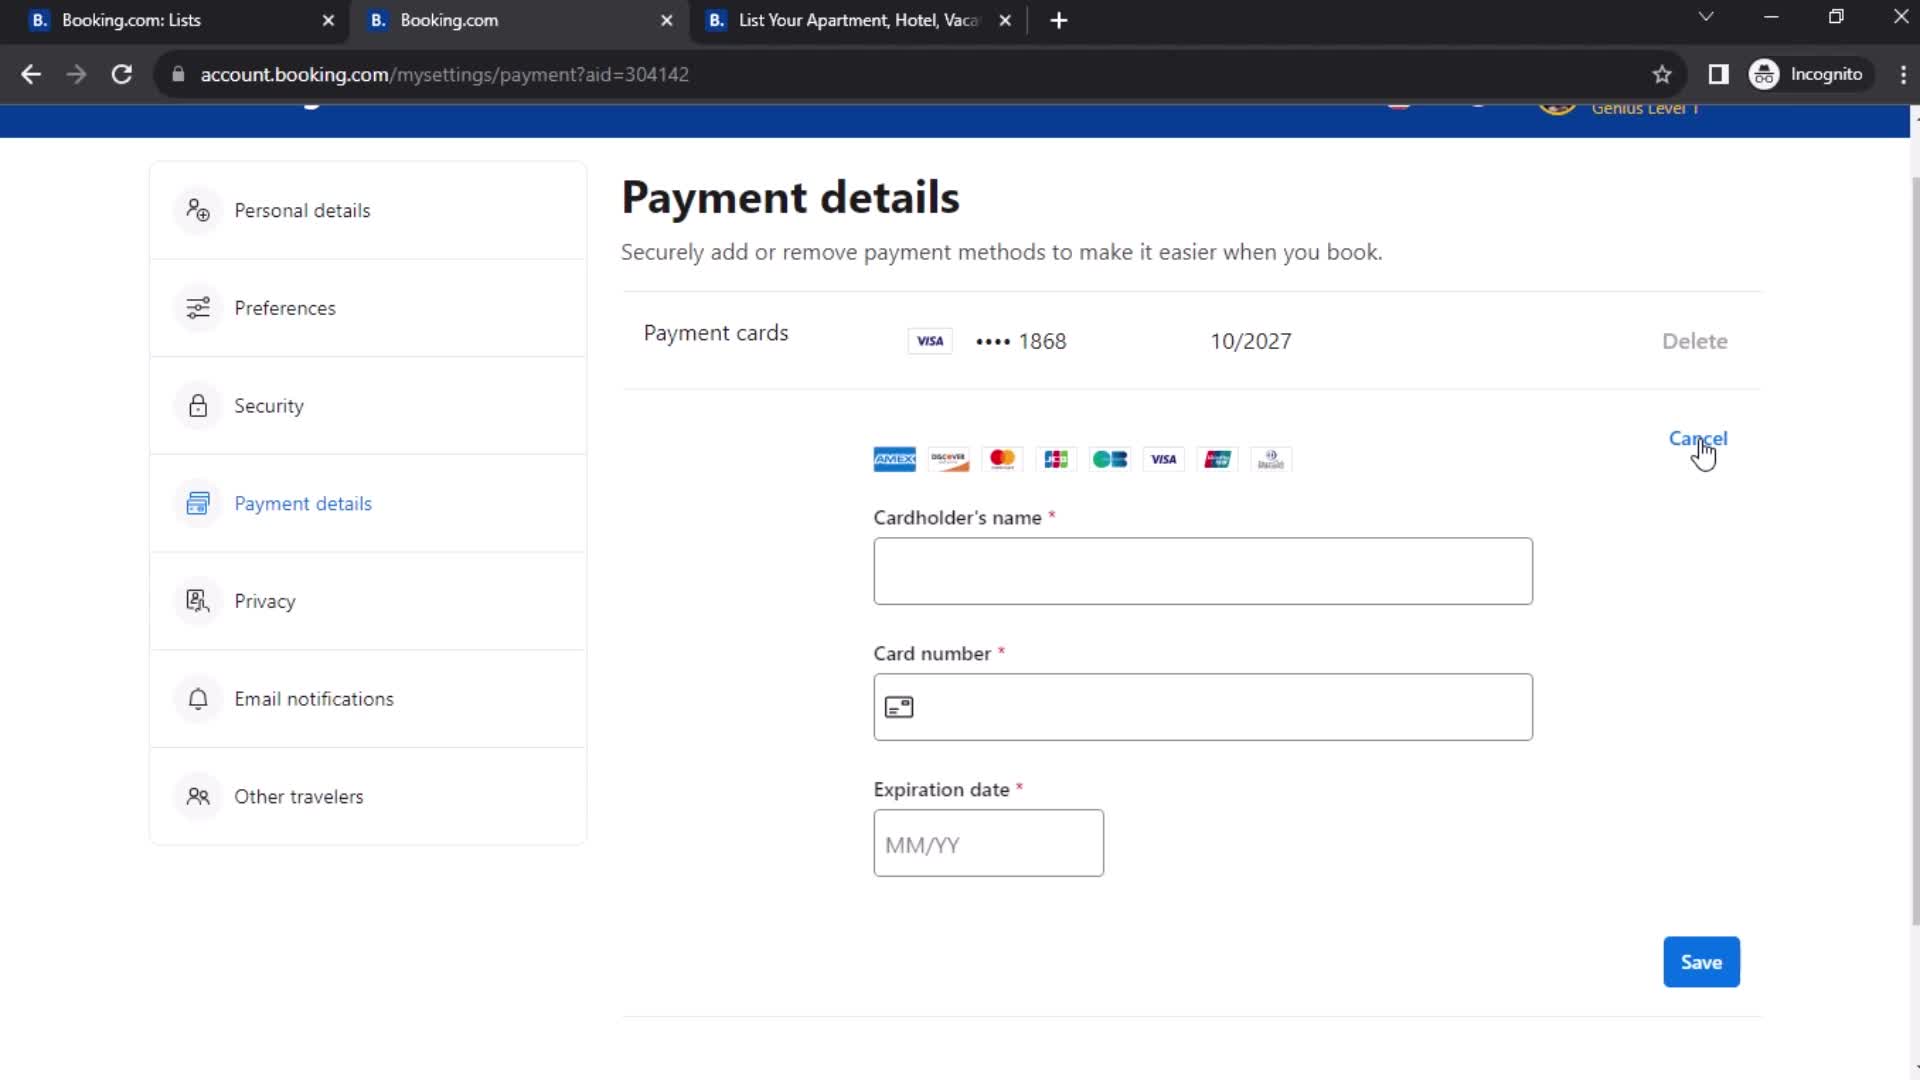The height and width of the screenshot is (1080, 1920).
Task: Click the address bar URL
Action: pyautogui.click(x=444, y=74)
